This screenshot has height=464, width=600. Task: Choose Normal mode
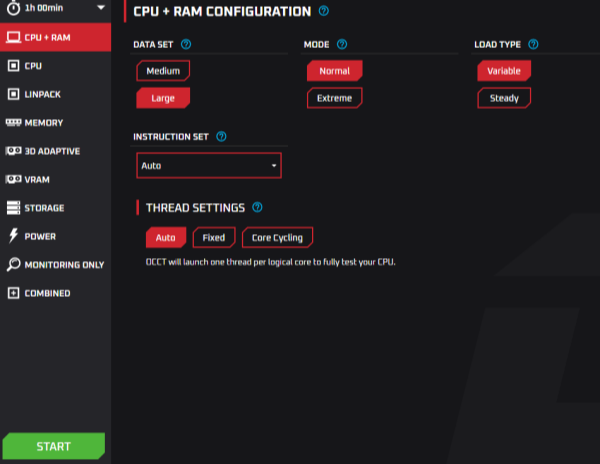(x=334, y=71)
